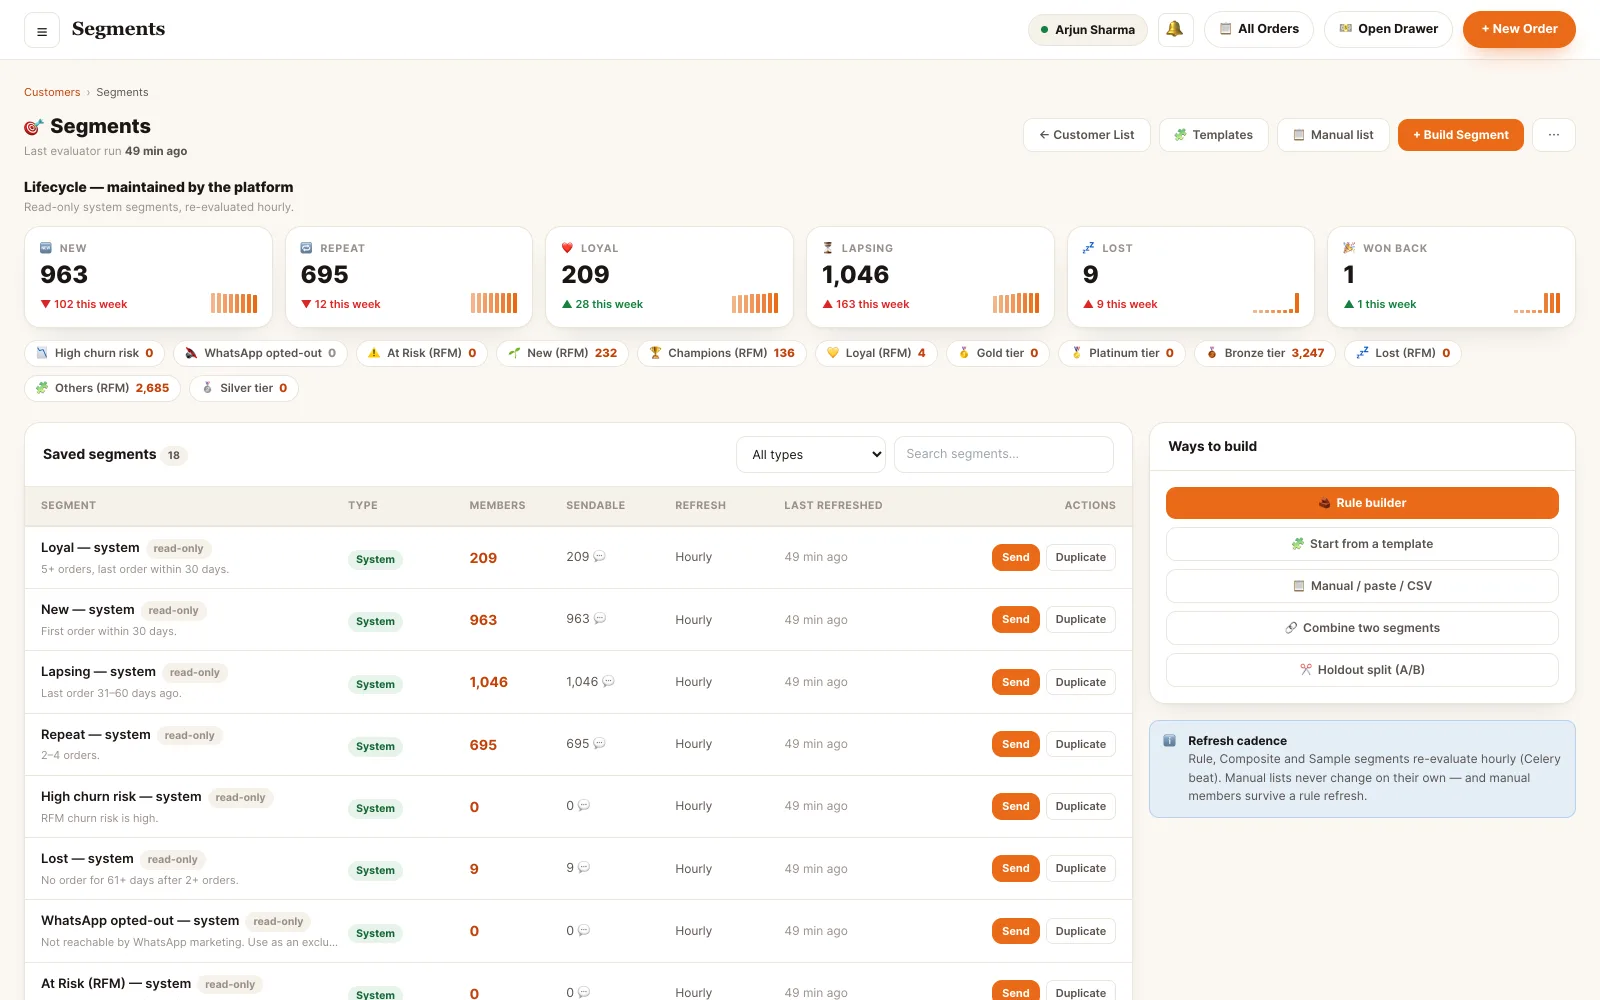1600x1000 pixels.
Task: Click Open Drawer button
Action: click(x=1388, y=29)
